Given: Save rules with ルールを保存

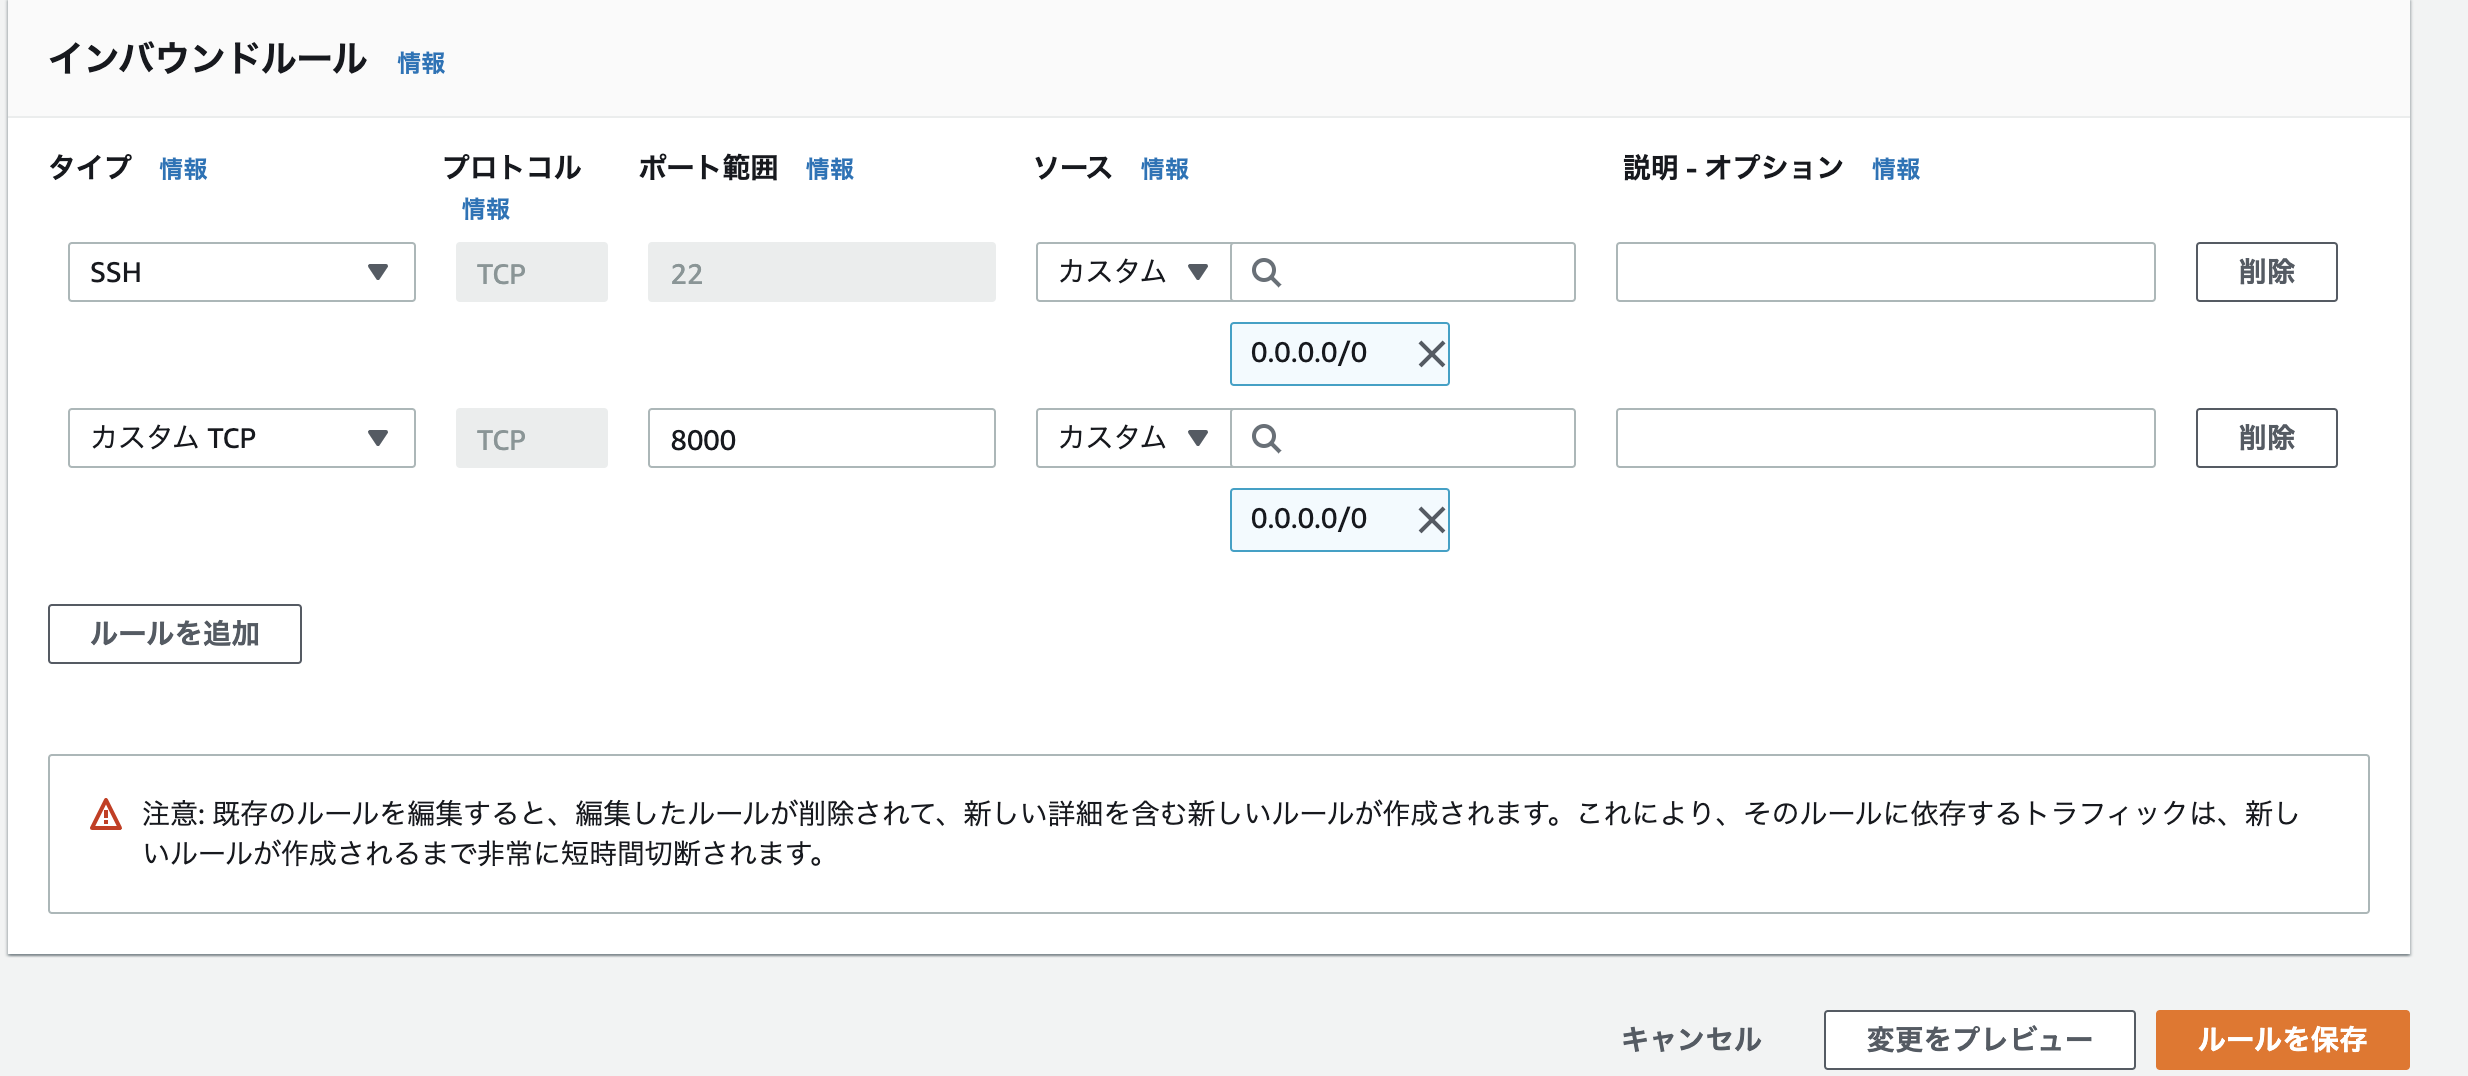Looking at the screenshot, I should click(2282, 1039).
